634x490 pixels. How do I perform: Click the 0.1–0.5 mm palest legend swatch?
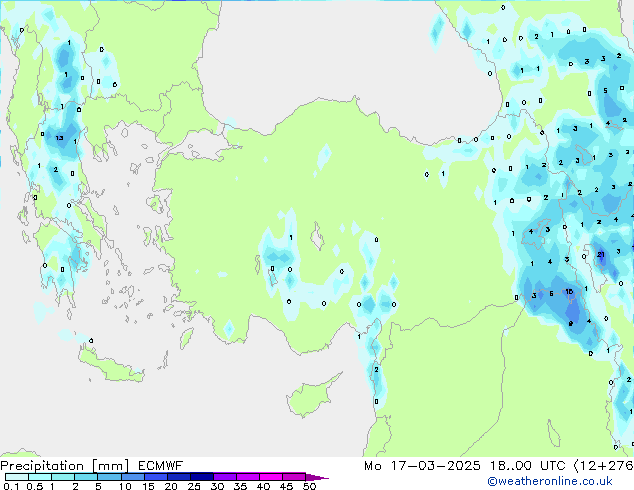[x=17, y=477]
